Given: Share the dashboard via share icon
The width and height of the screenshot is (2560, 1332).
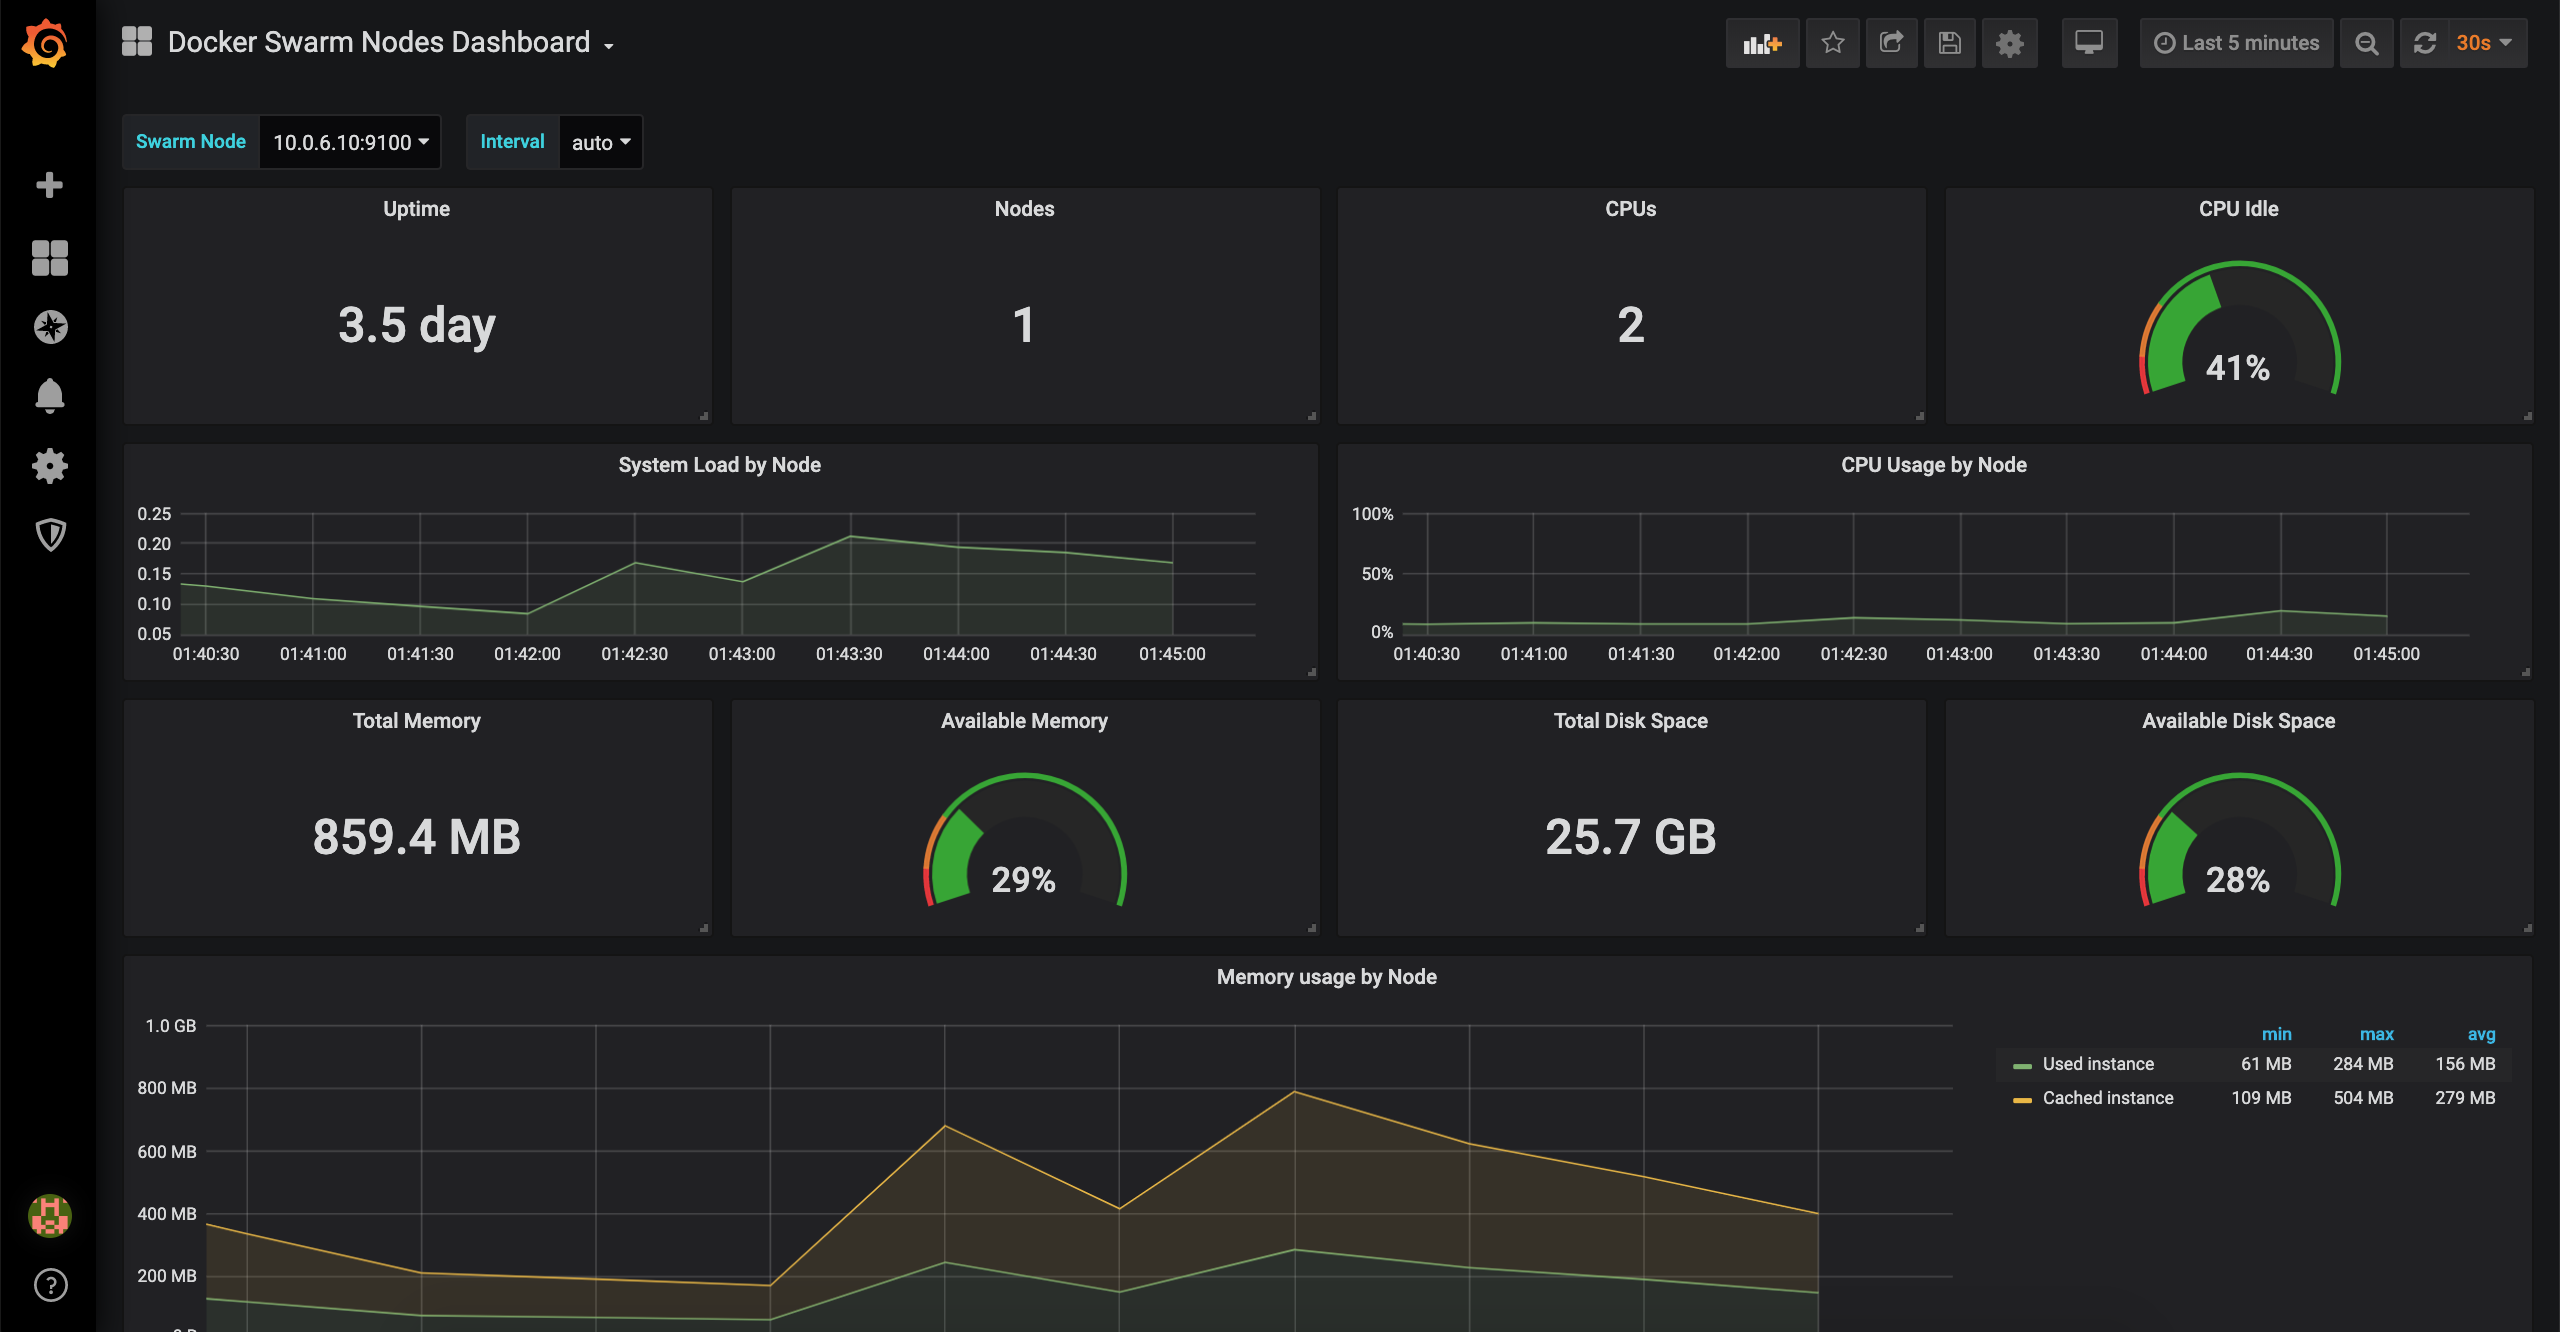Looking at the screenshot, I should [1891, 43].
